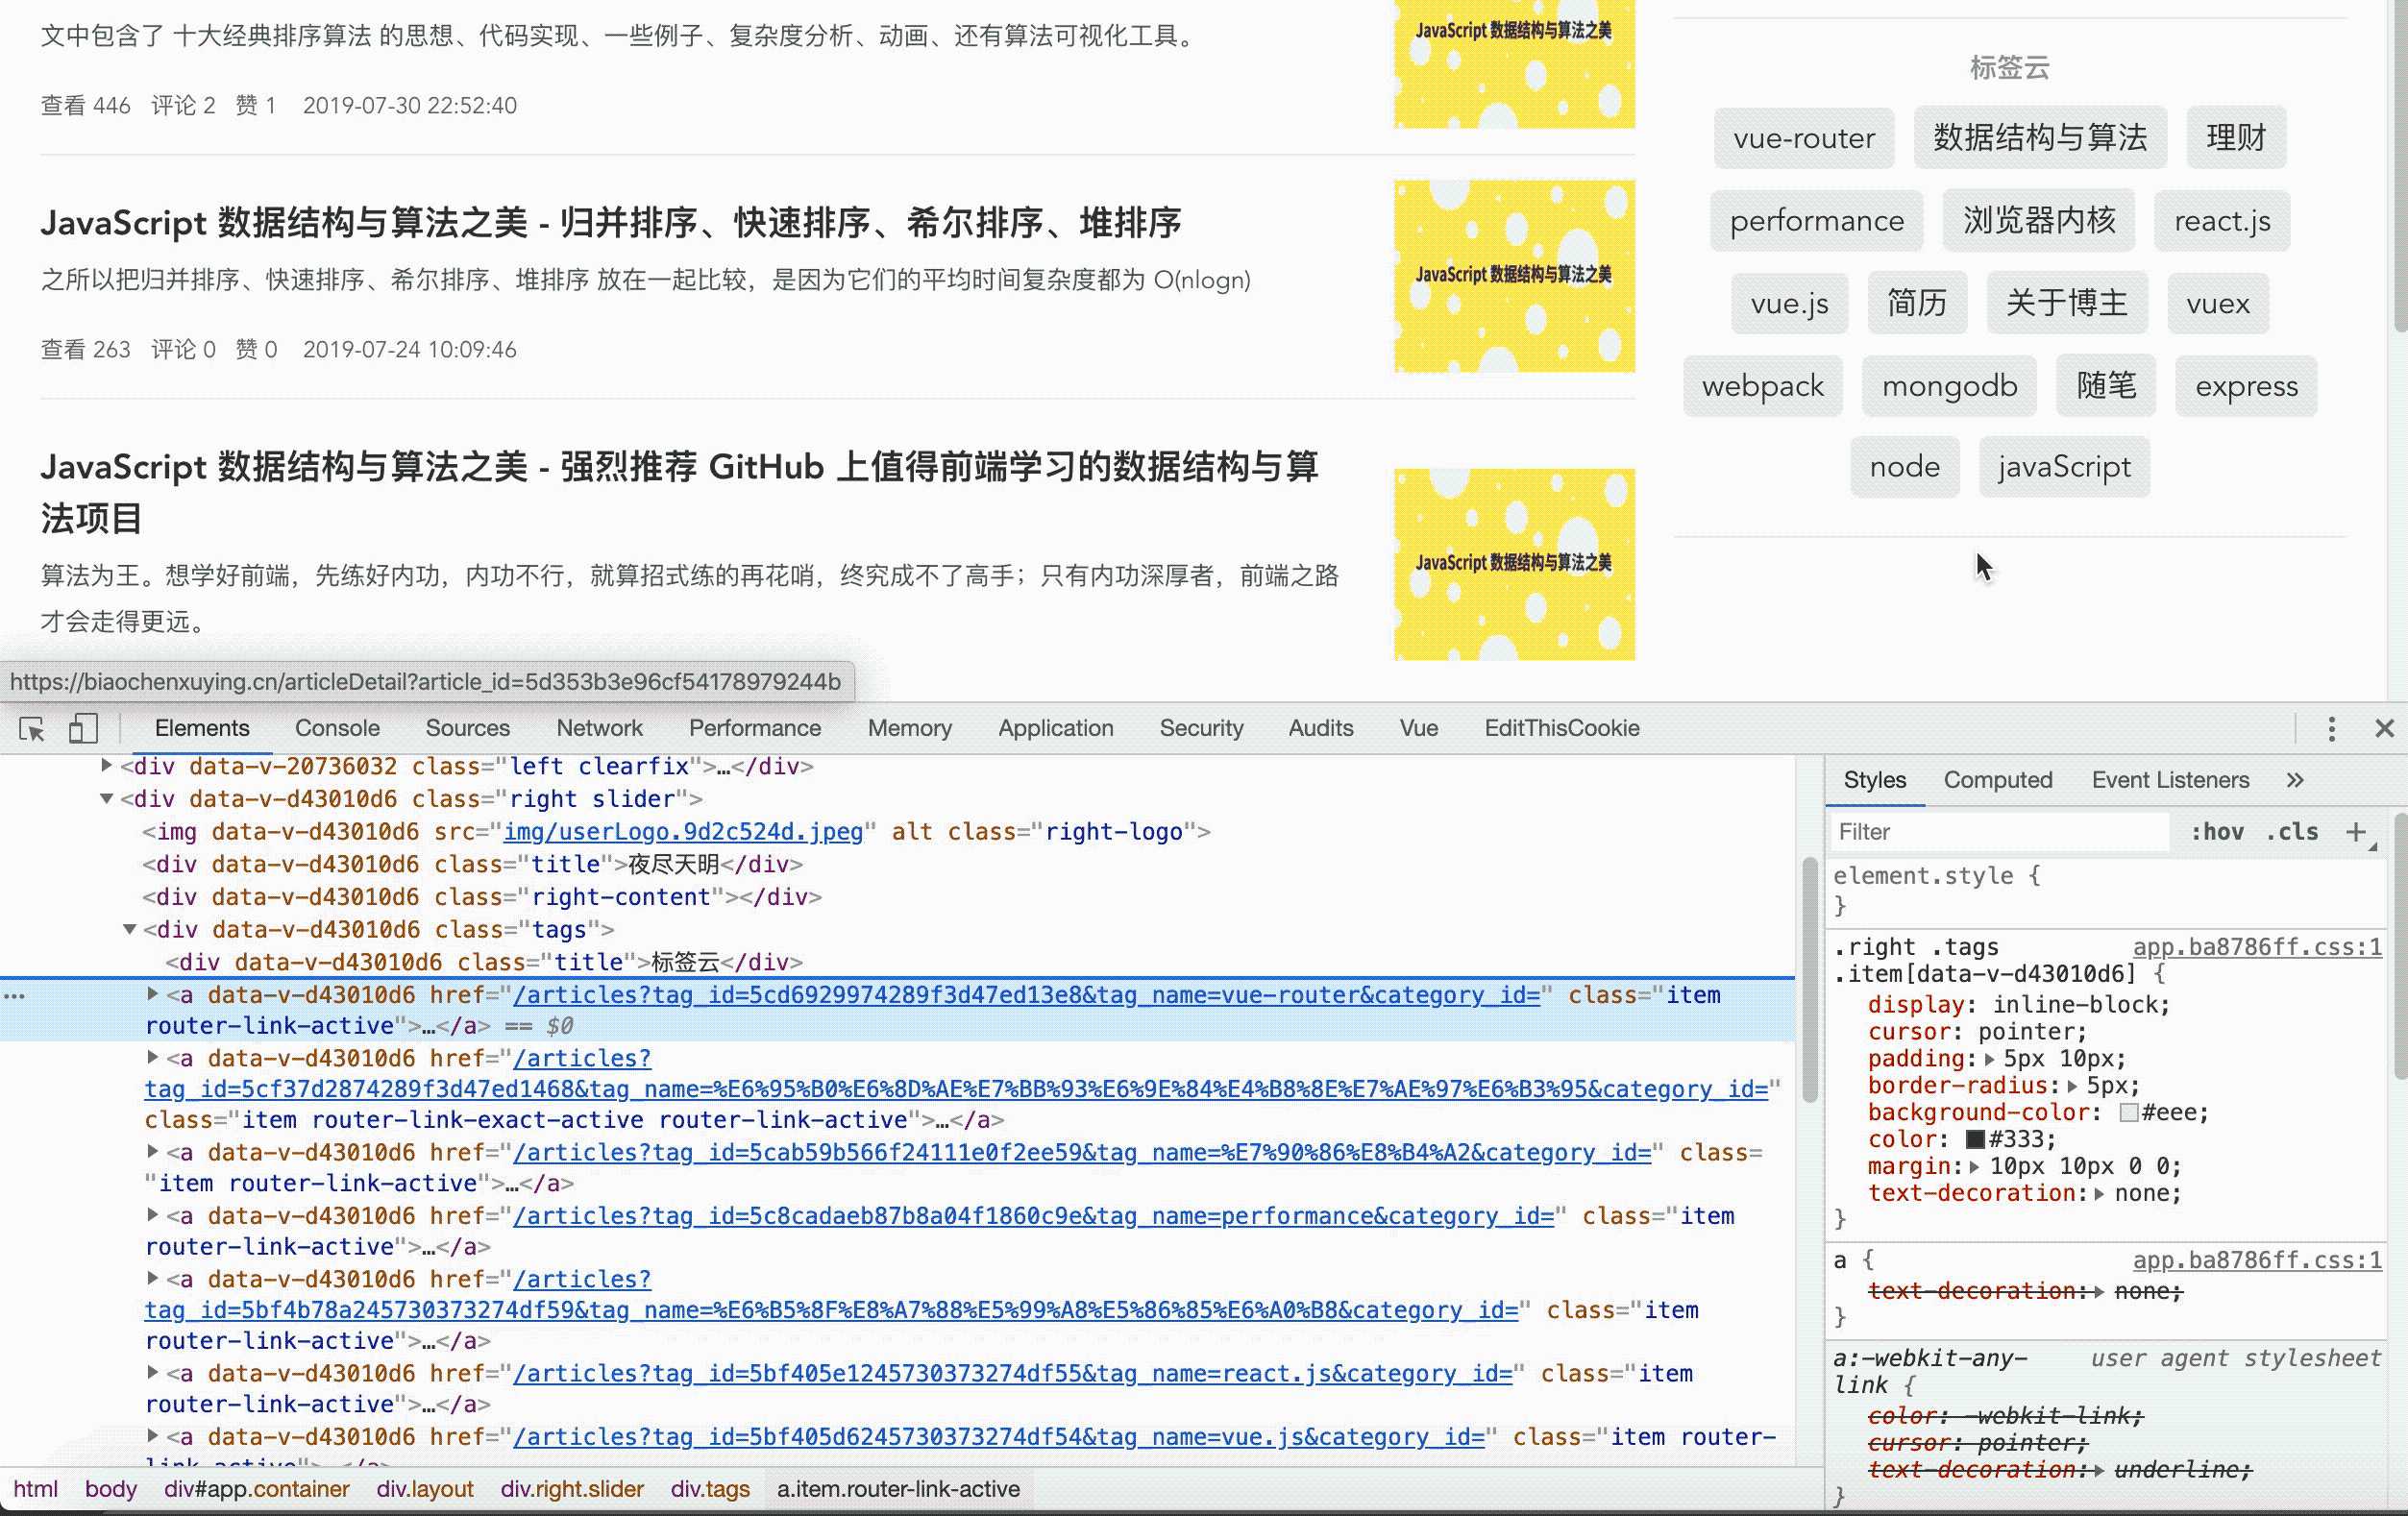2408x1516 pixels.
Task: Click the javascript tag link
Action: (x=2064, y=466)
